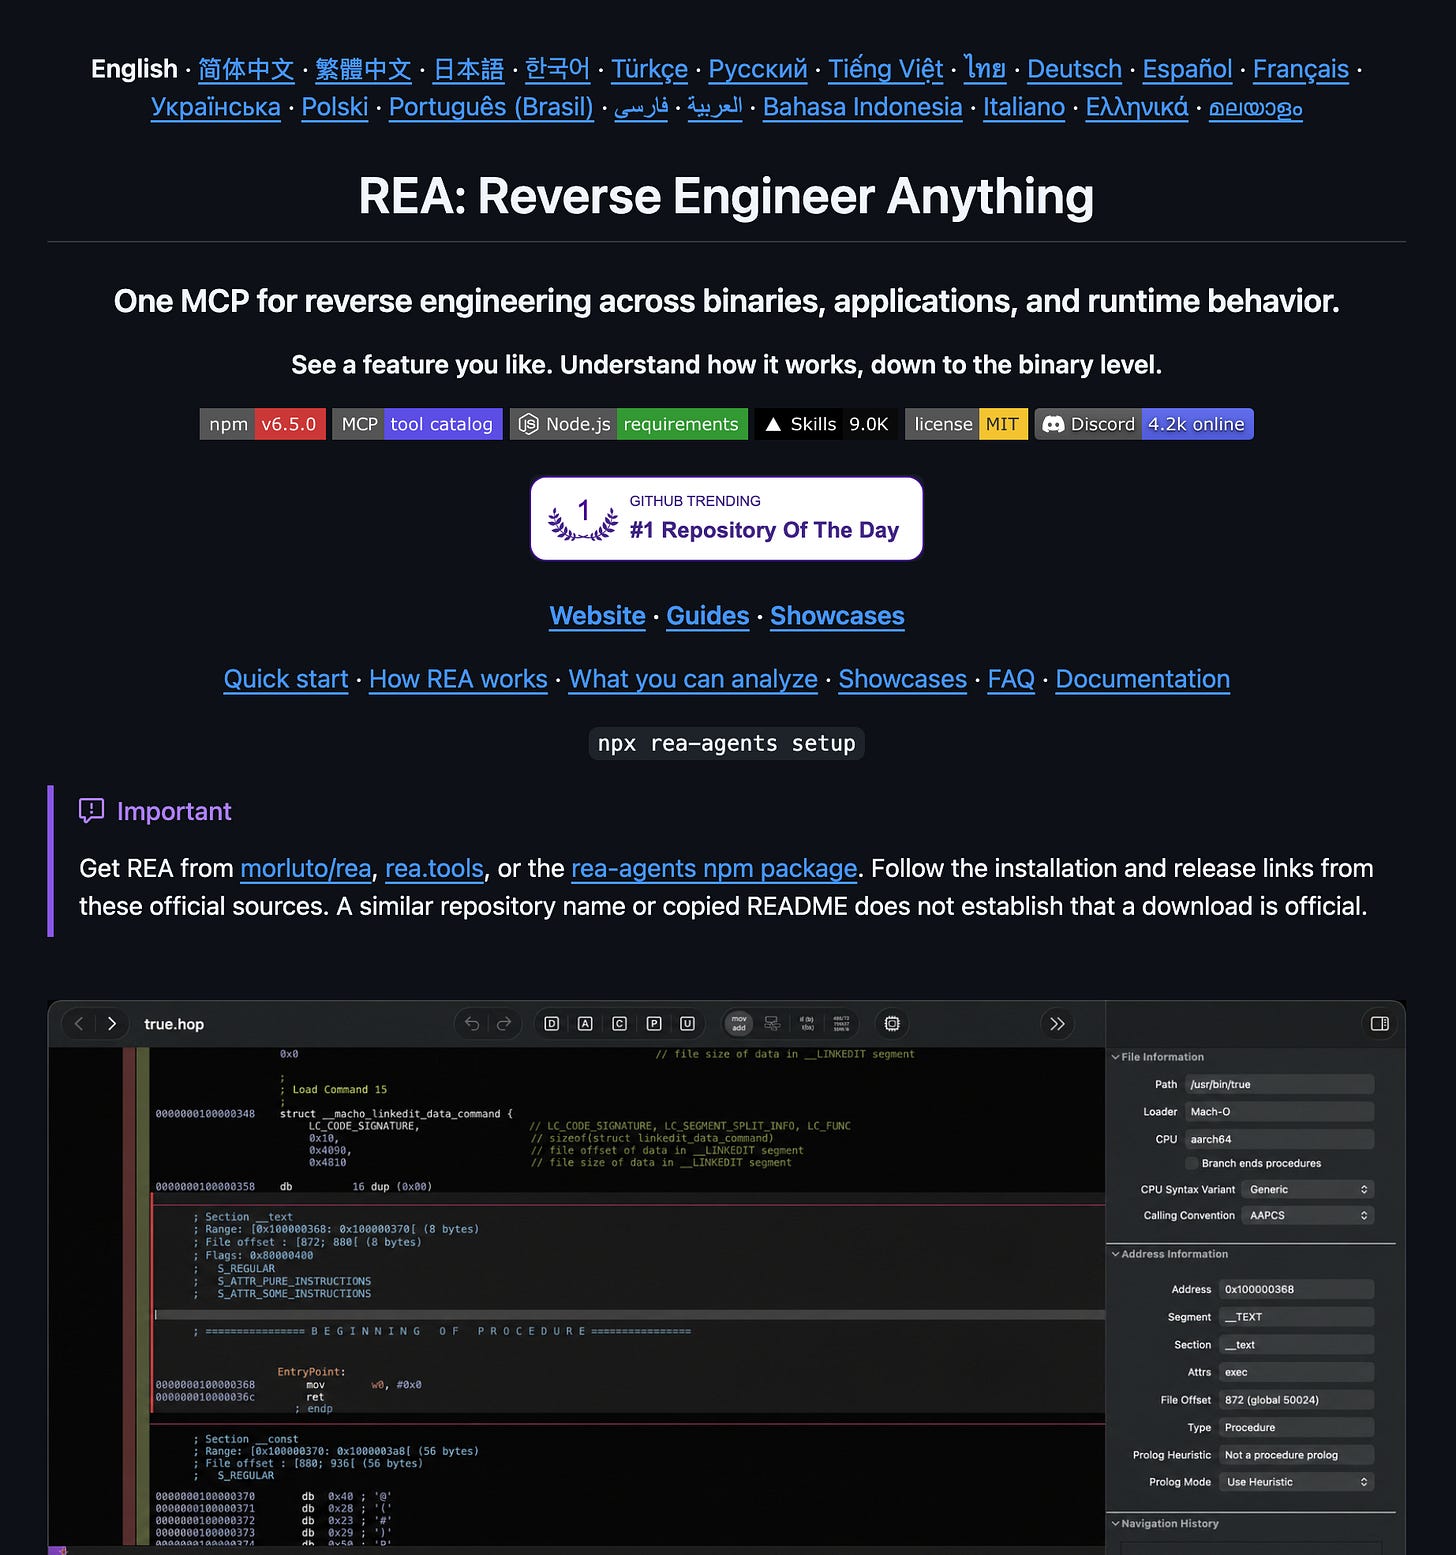Open the npm v6.5.0 badge
The image size is (1456, 1555).
263,424
